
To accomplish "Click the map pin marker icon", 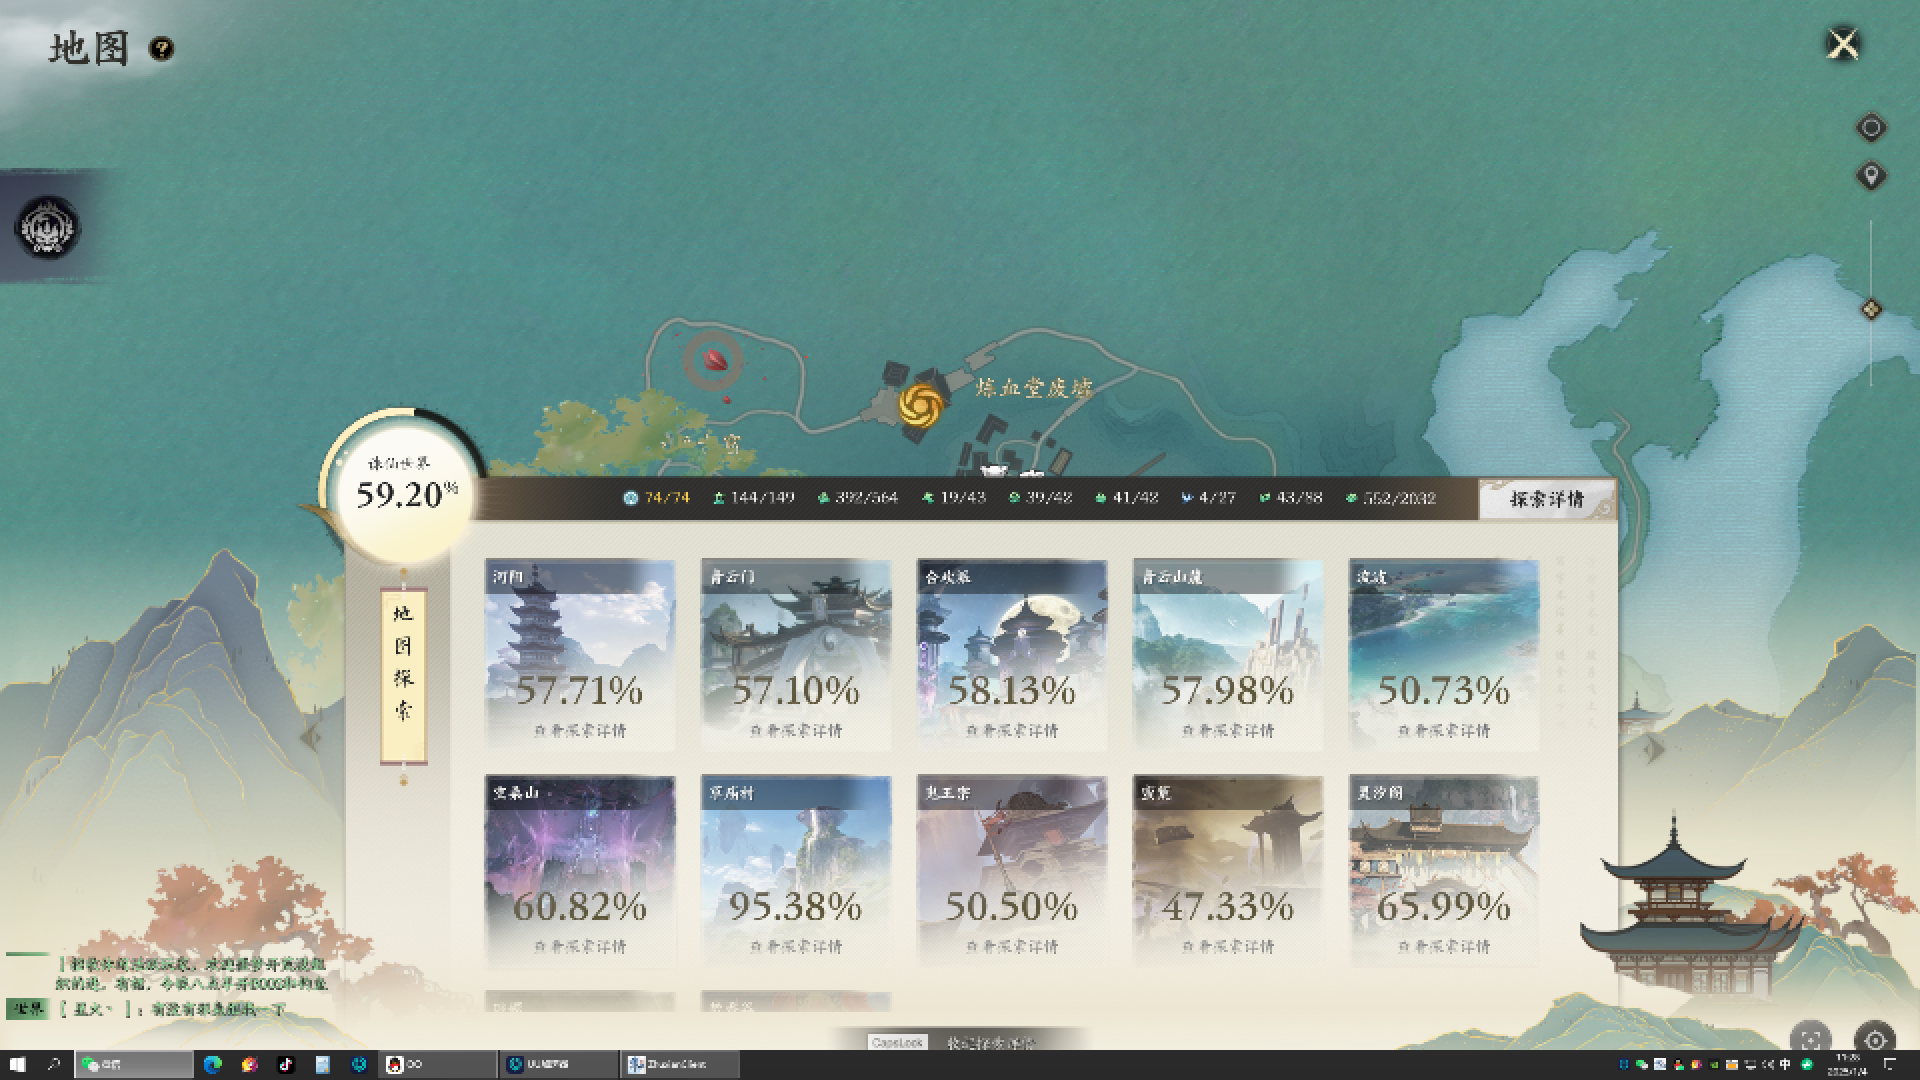I will click(x=1871, y=176).
